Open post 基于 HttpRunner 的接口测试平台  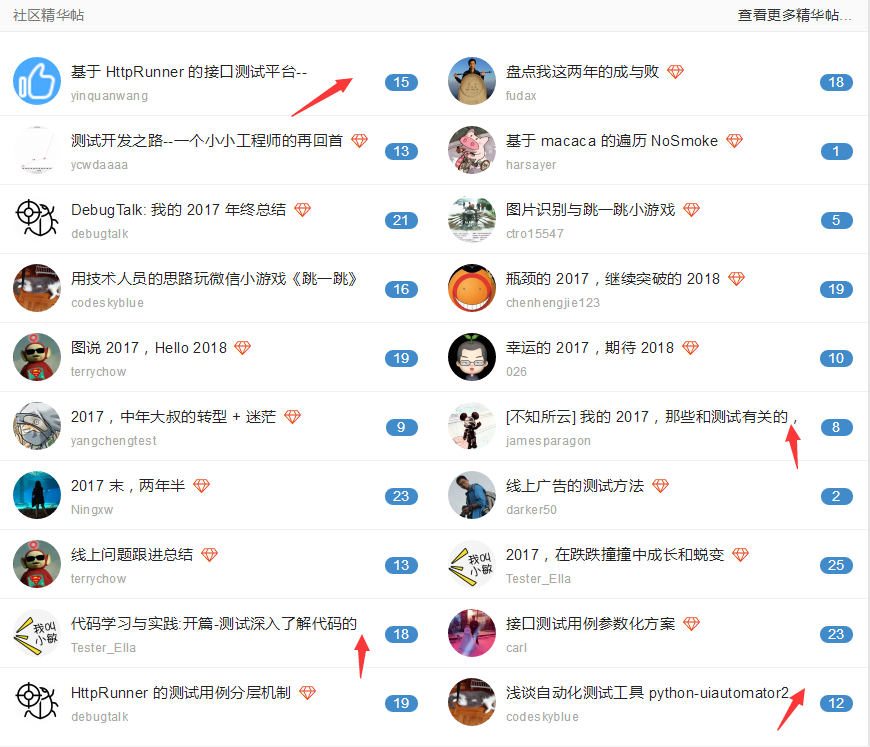click(x=189, y=72)
